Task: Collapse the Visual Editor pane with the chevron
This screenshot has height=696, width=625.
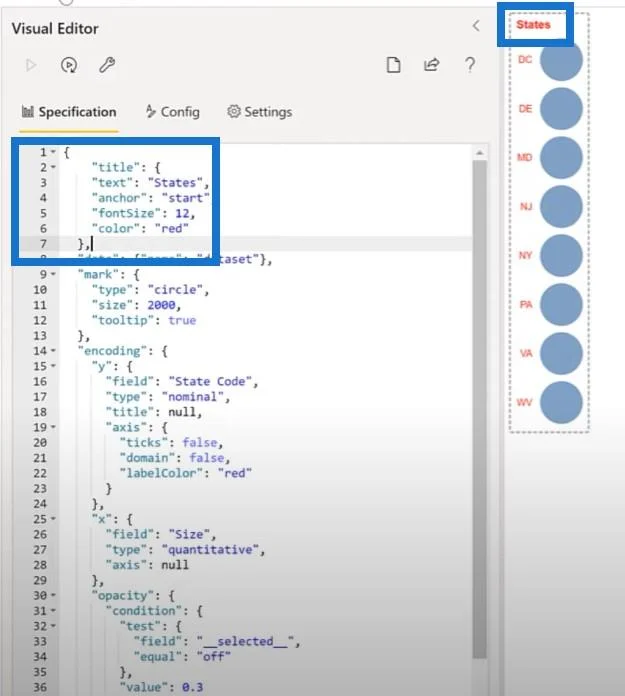Action: click(476, 26)
